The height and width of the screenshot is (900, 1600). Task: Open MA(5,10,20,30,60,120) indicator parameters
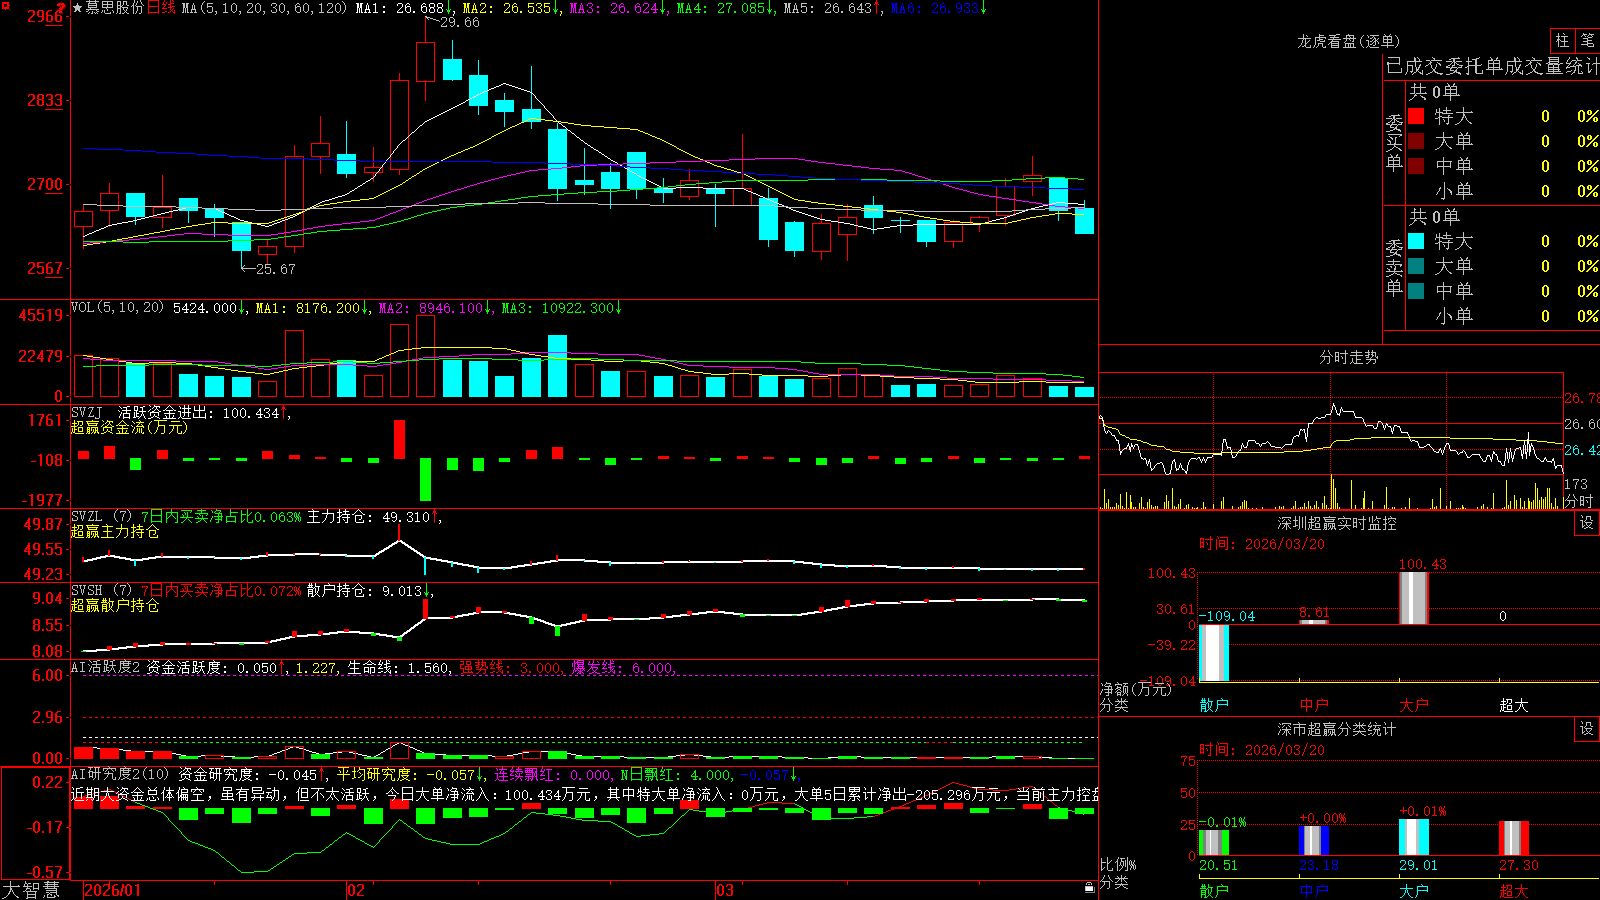[x=265, y=8]
